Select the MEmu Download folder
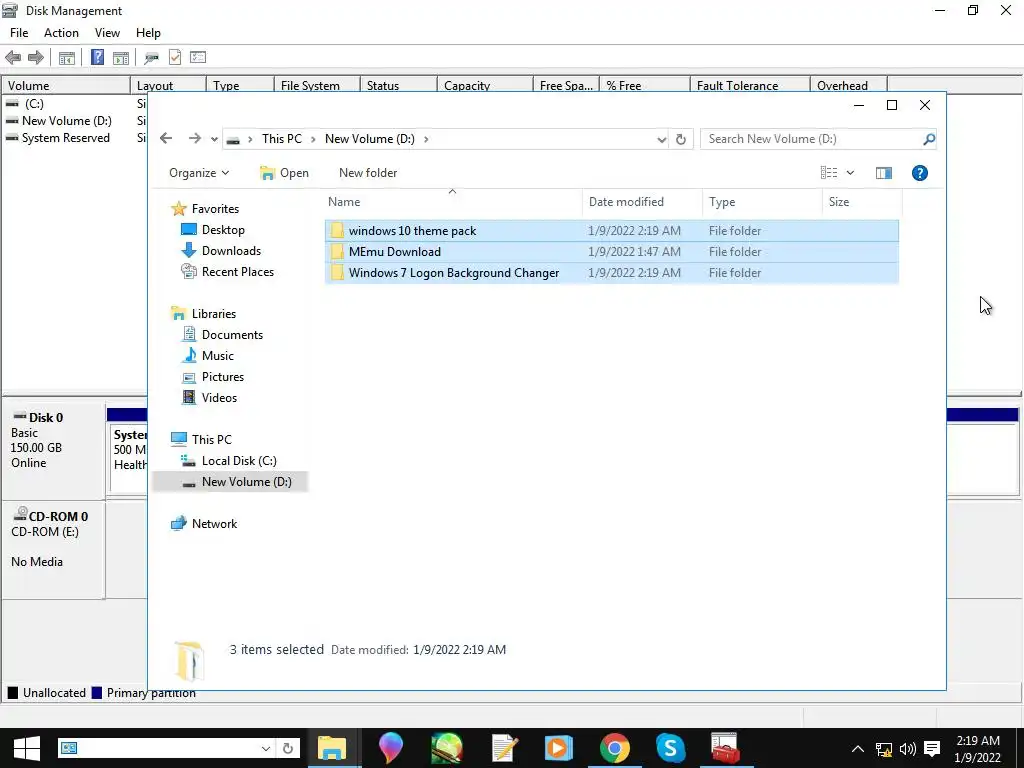This screenshot has width=1024, height=768. (x=611, y=251)
